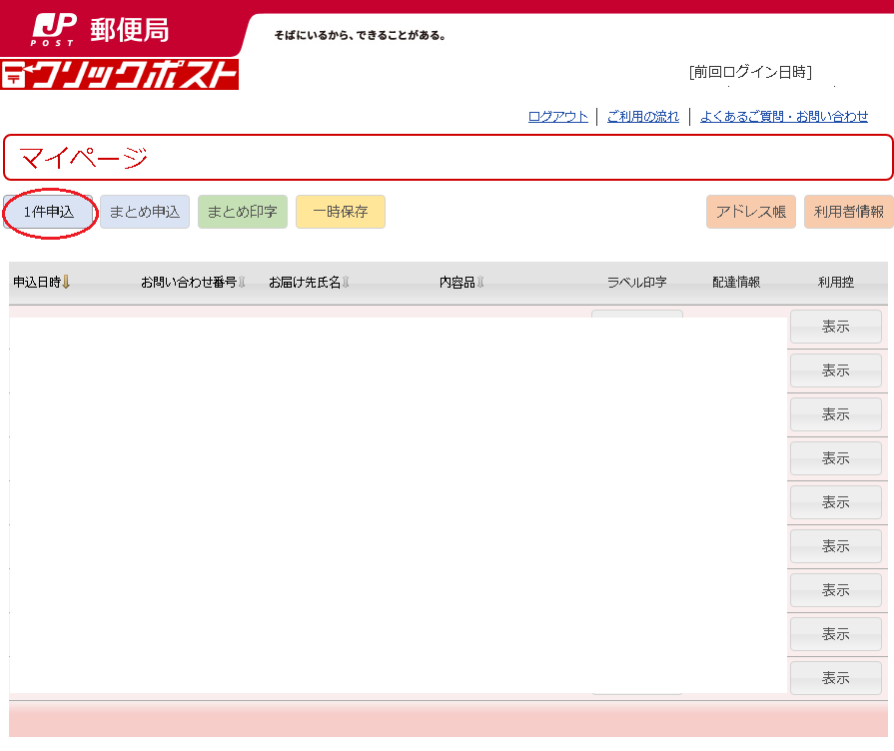894x751 pixels.
Task: Click sort arrow beside 申込日時 header
Action: [x=66, y=283]
